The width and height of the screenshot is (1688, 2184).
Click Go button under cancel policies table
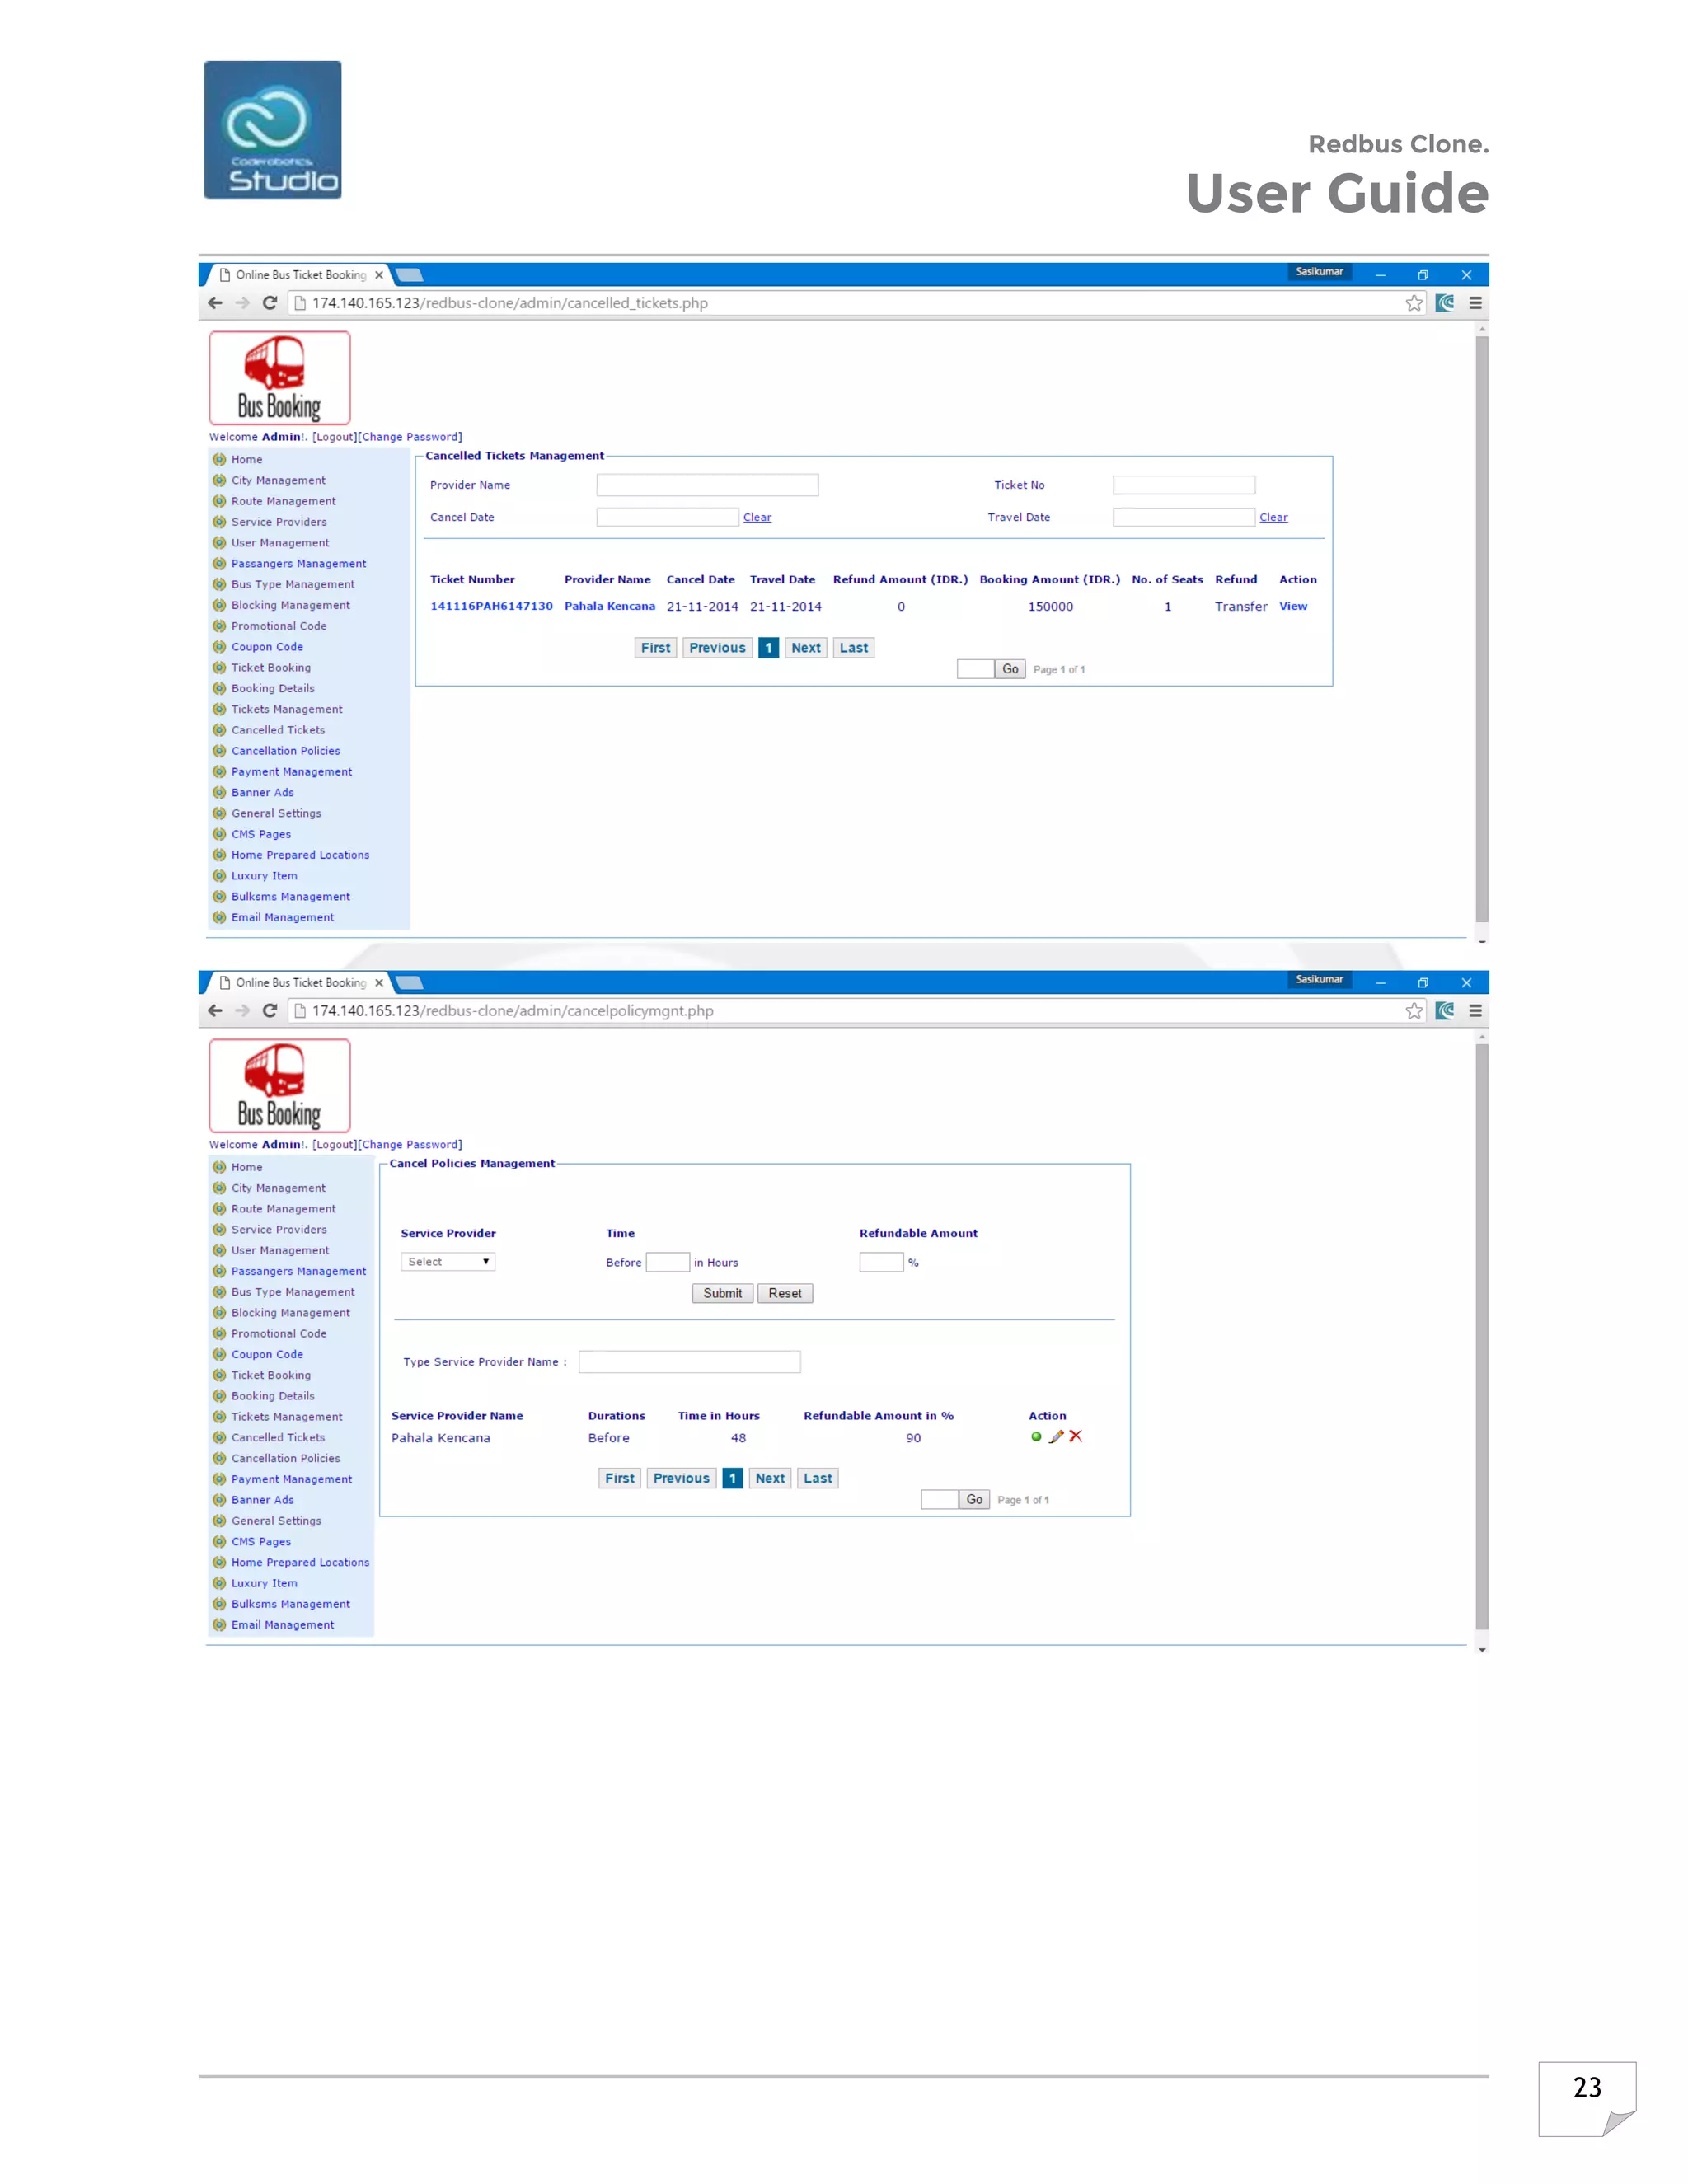(x=974, y=1500)
